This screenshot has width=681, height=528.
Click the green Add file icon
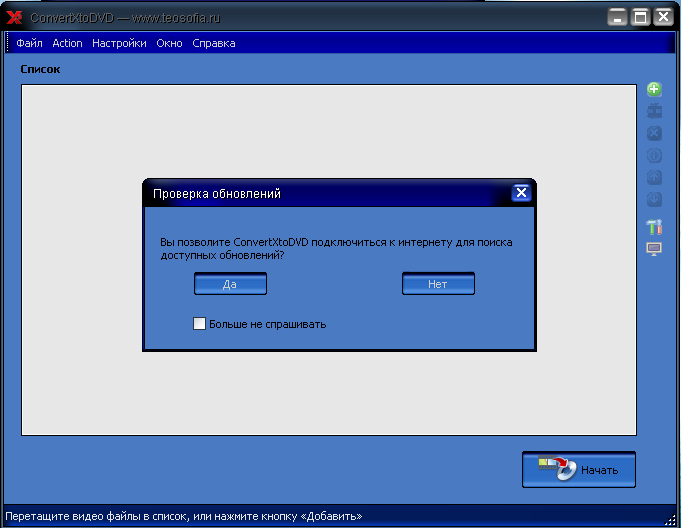coord(654,90)
